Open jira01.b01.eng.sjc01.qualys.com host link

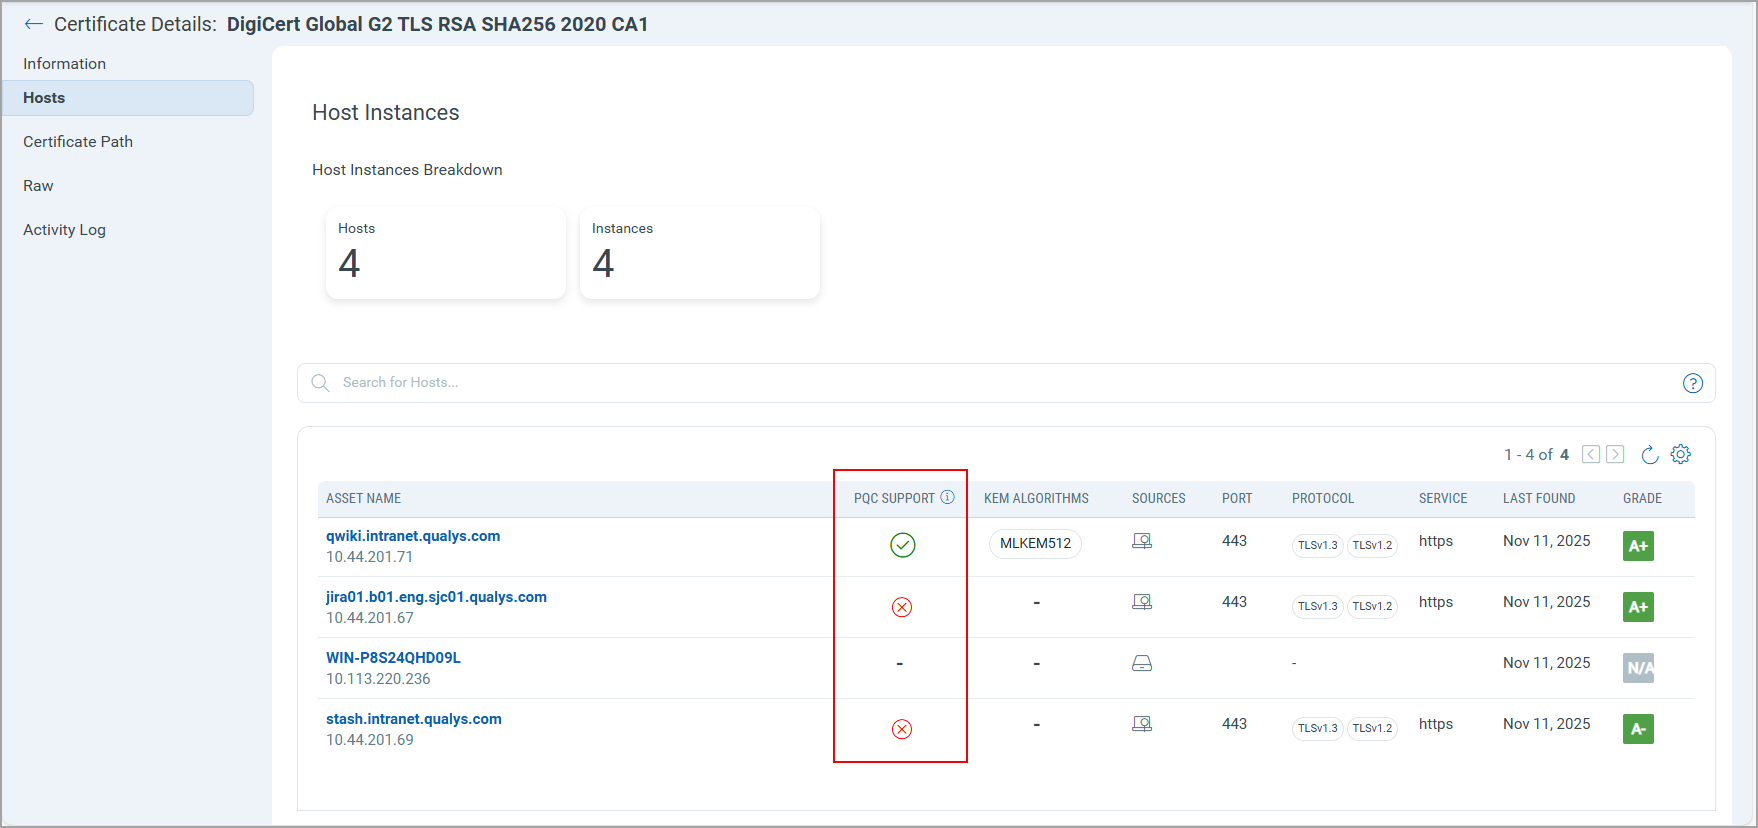[436, 597]
